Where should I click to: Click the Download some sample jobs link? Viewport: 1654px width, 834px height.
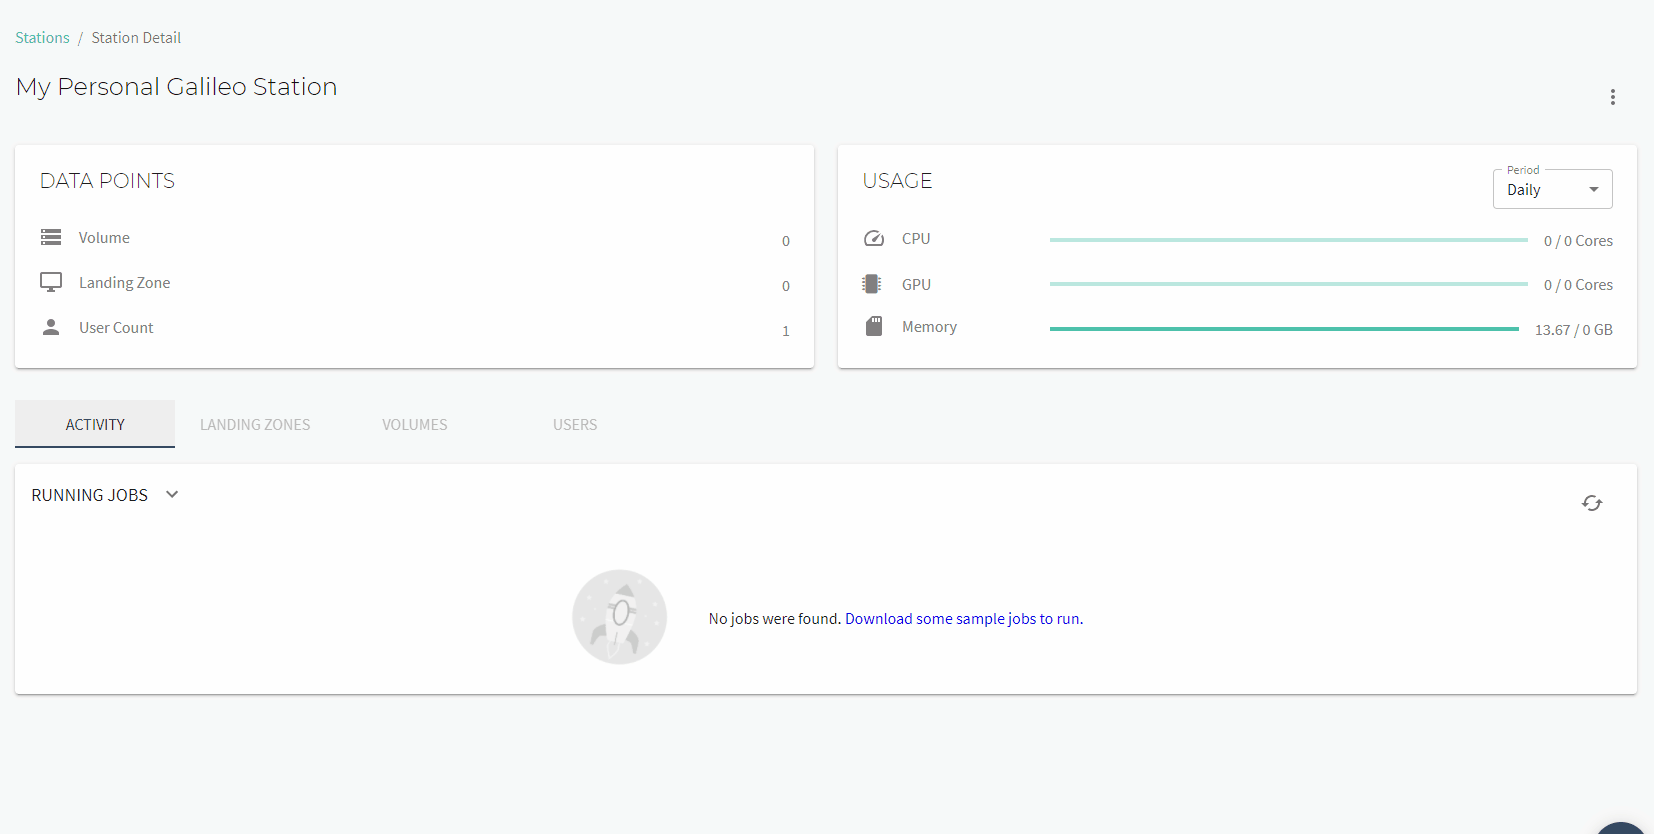(962, 619)
